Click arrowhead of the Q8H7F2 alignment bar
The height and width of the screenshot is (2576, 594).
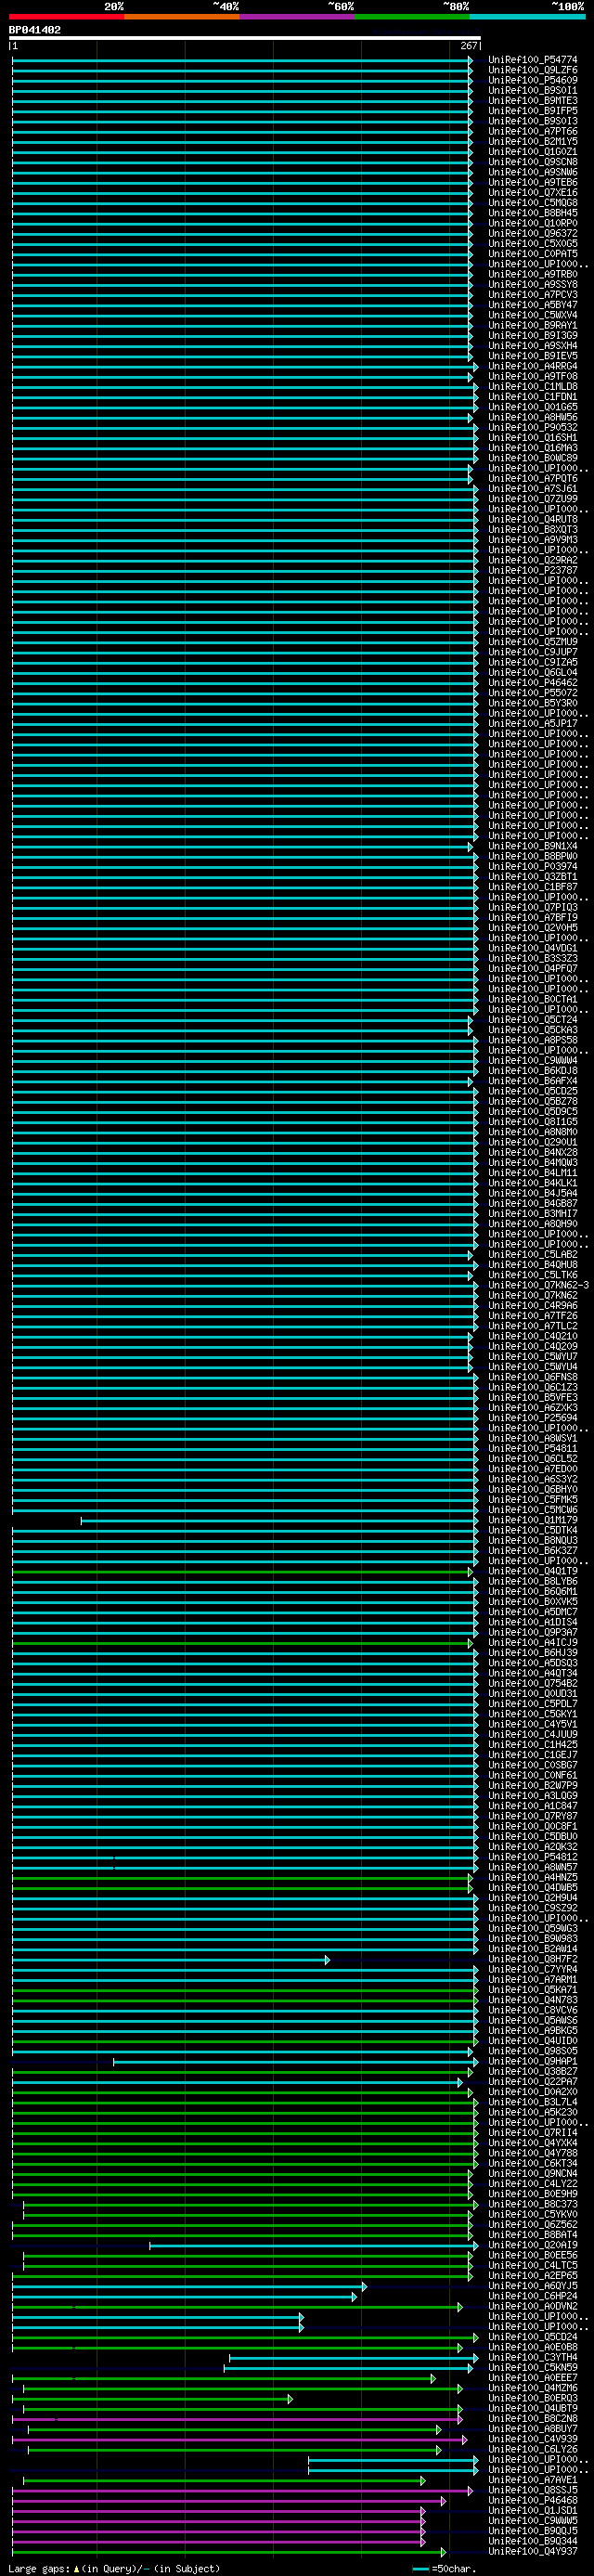(327, 1959)
